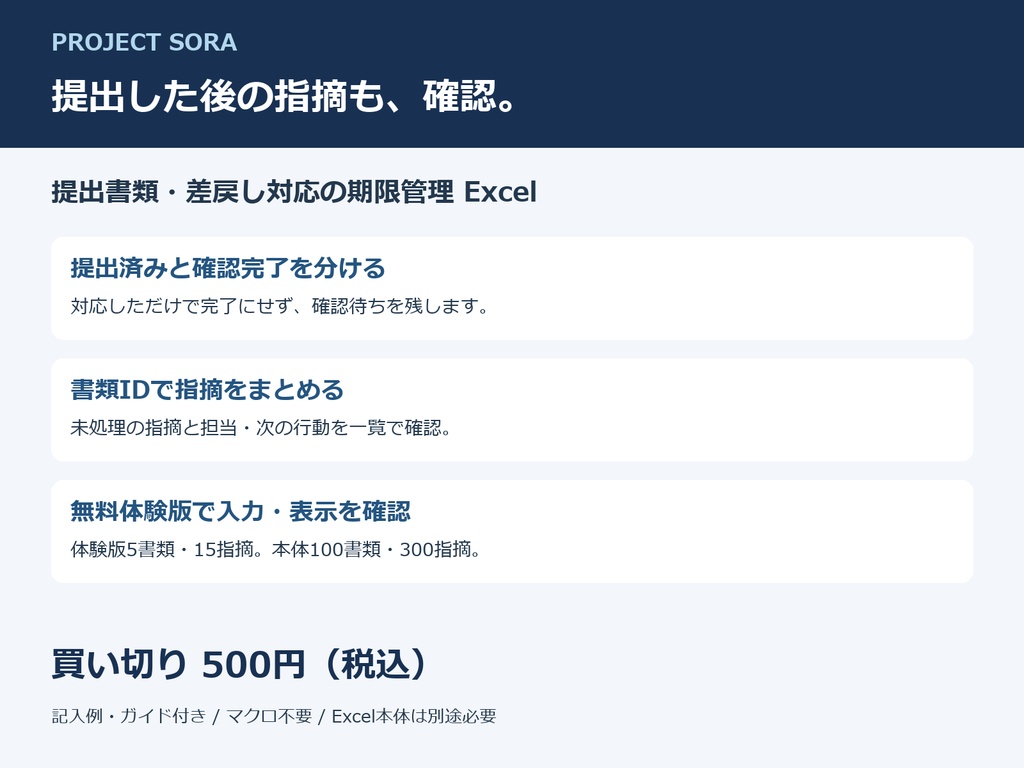Click the PROJECT SORA label
This screenshot has height=768, width=1024.
(144, 42)
